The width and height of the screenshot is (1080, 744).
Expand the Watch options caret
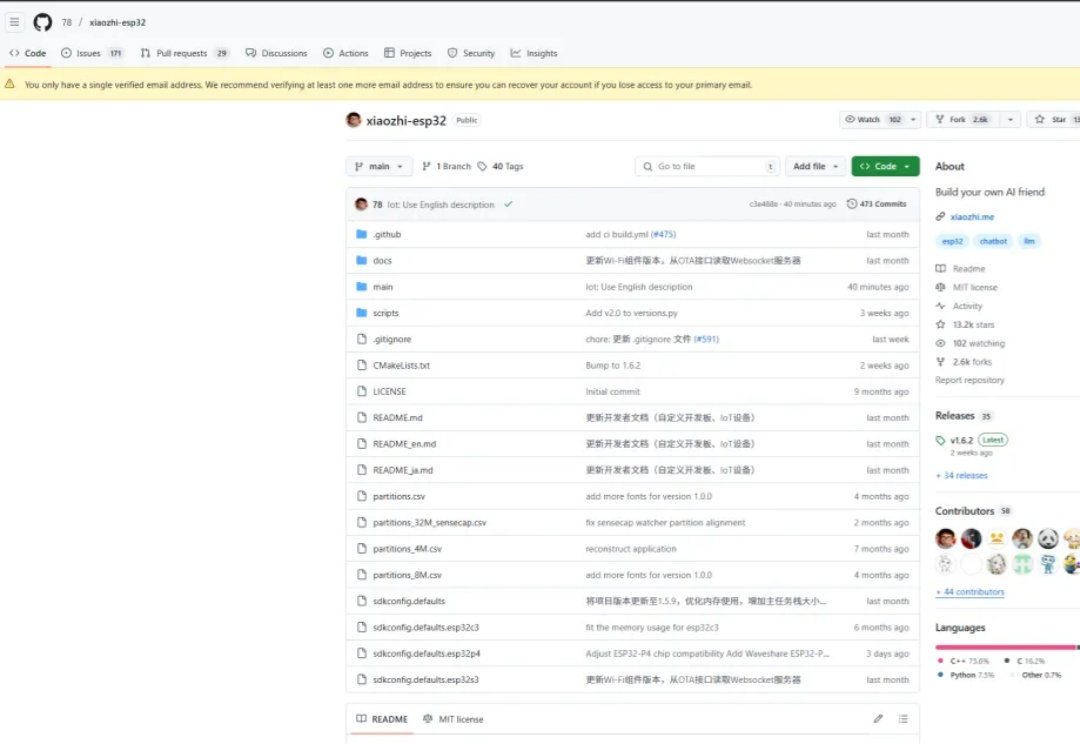tap(913, 119)
